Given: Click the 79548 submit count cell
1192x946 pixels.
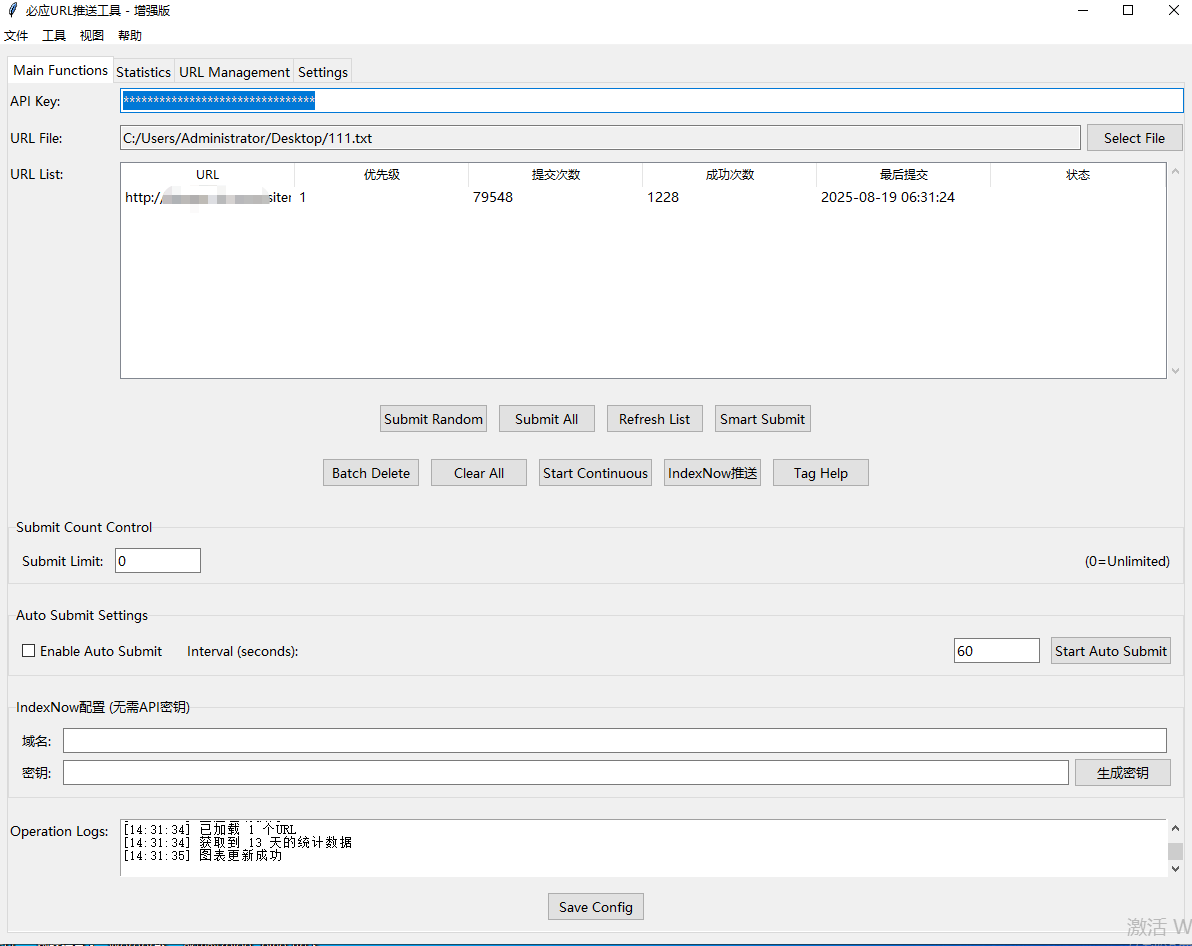Looking at the screenshot, I should 493,198.
